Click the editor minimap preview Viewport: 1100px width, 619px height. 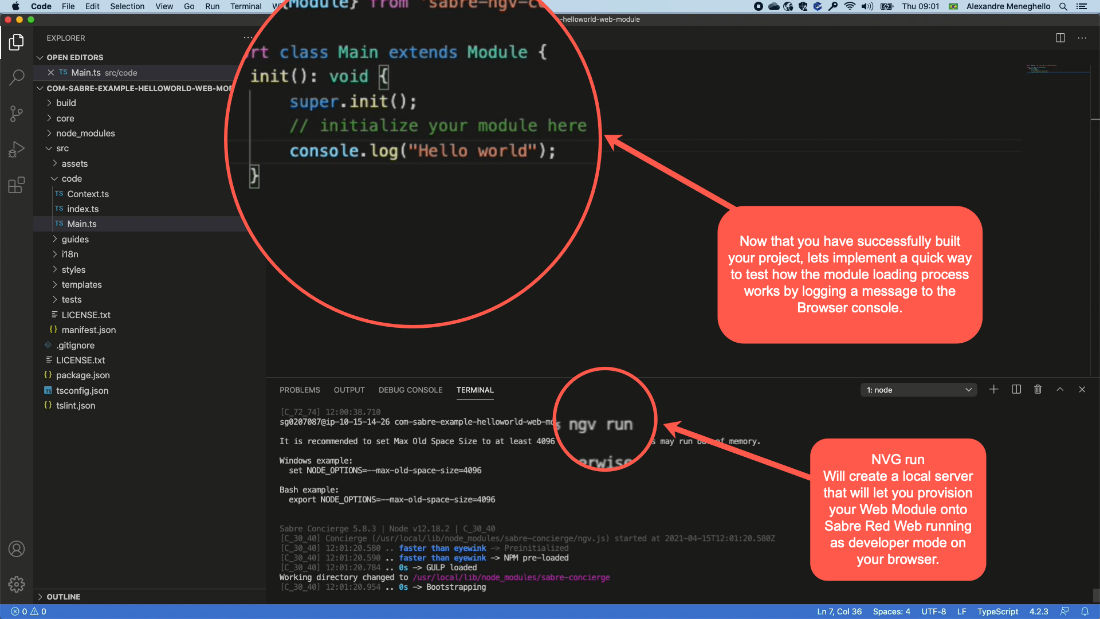pos(1057,69)
